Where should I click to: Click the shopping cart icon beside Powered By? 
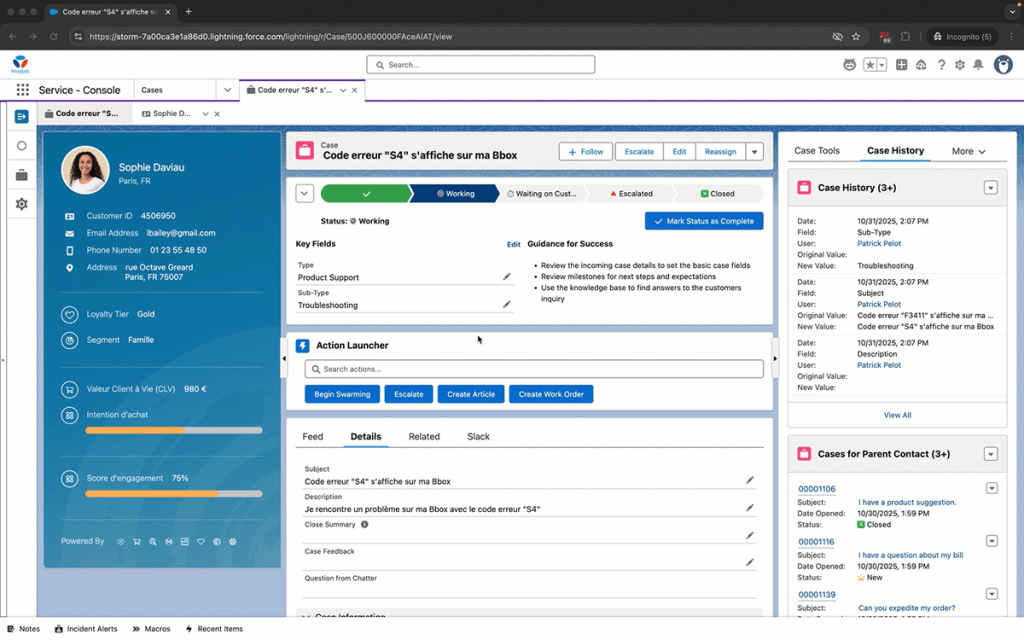137,542
